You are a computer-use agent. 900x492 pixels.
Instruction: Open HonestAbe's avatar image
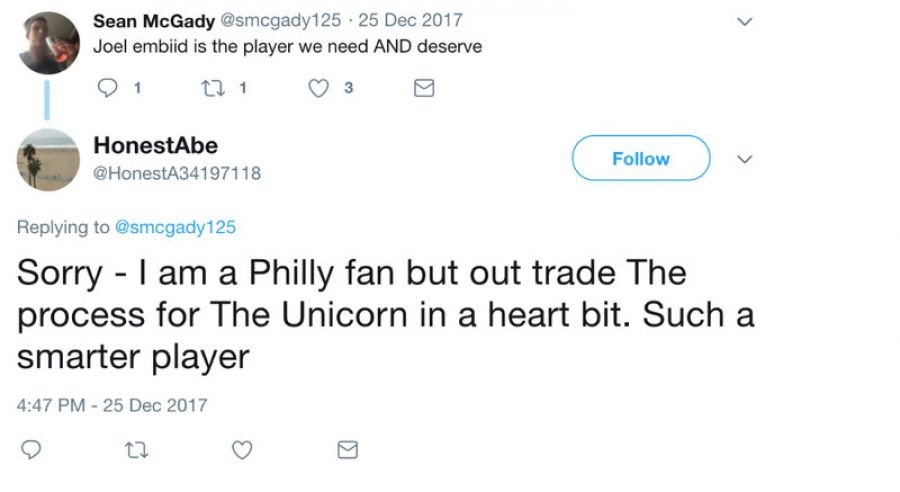point(48,158)
